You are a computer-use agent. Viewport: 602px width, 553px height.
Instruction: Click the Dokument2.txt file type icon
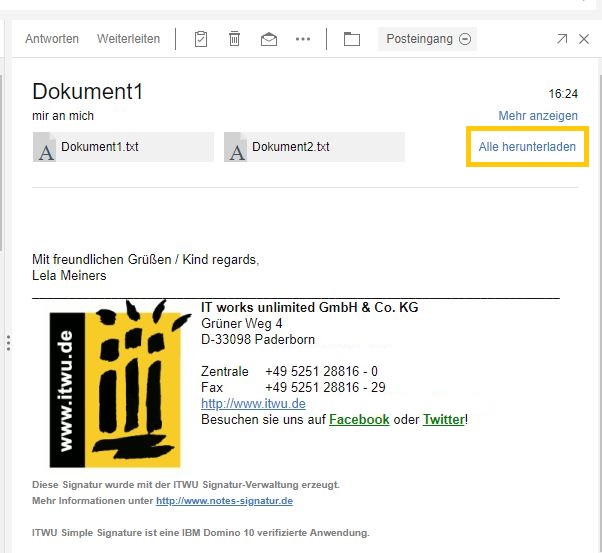click(x=235, y=147)
